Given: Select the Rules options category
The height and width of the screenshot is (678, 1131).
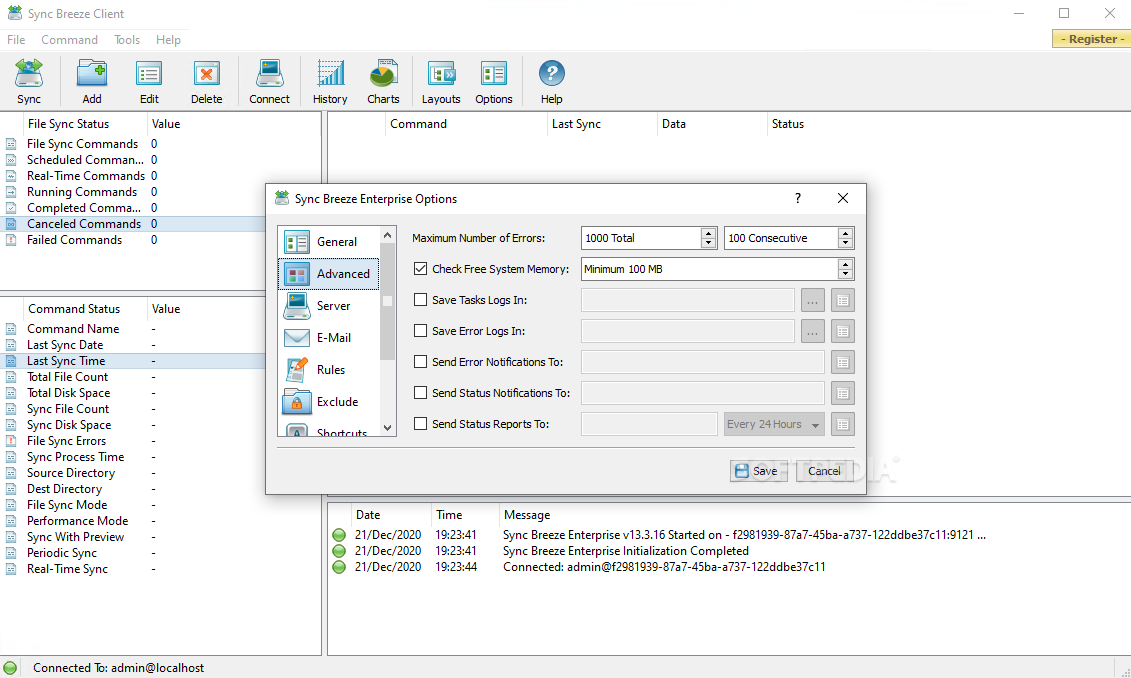Looking at the screenshot, I should [x=328, y=370].
